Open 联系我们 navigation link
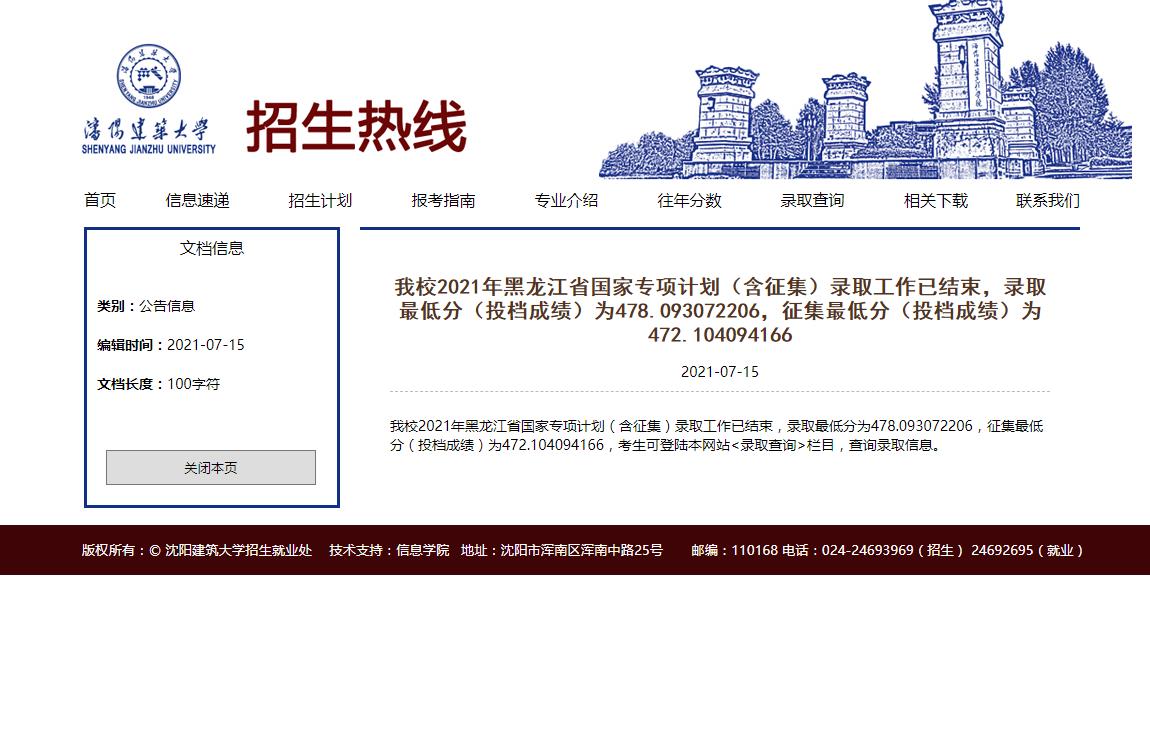 [x=1048, y=200]
